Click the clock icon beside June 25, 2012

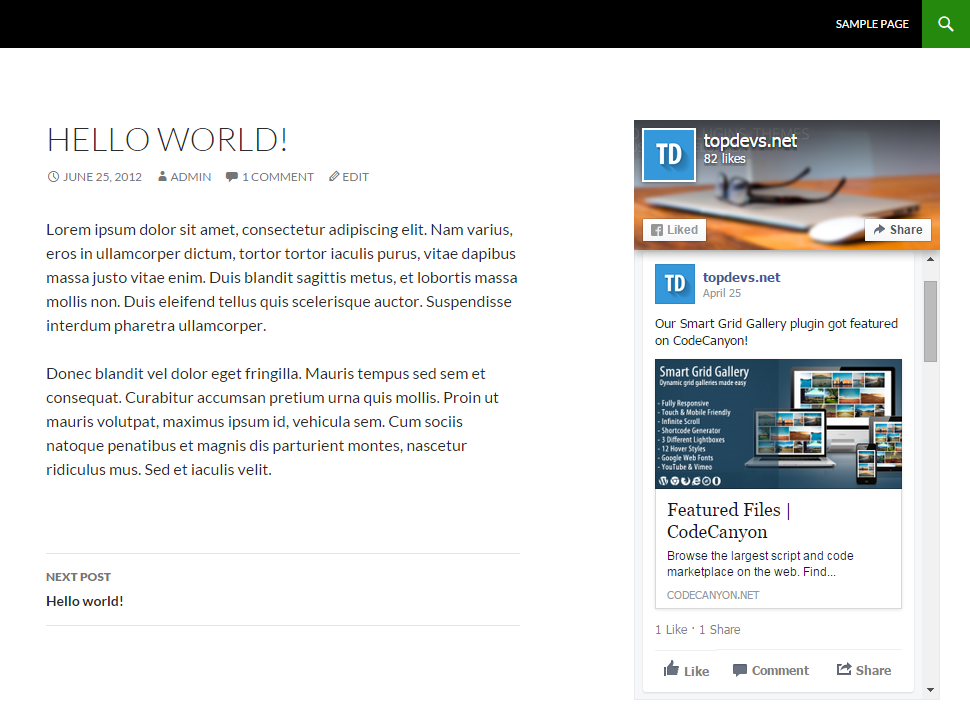[x=53, y=177]
